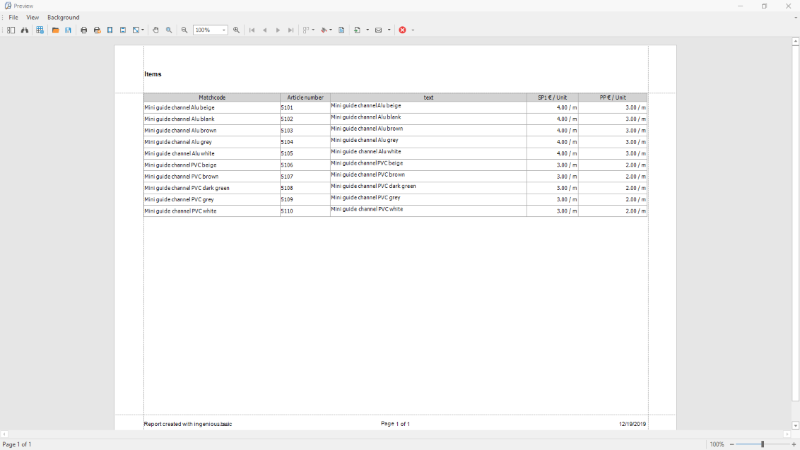
Task: Click the Multiple Pages layout icon
Action: pyautogui.click(x=306, y=30)
